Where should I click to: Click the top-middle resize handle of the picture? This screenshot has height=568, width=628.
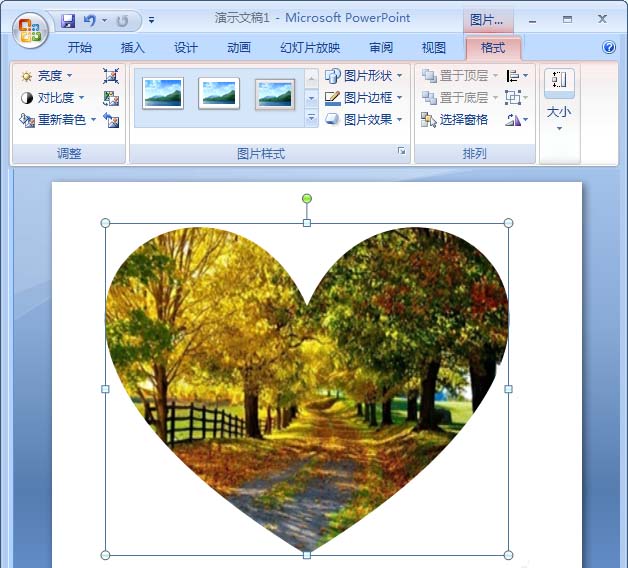pyautogui.click(x=307, y=223)
